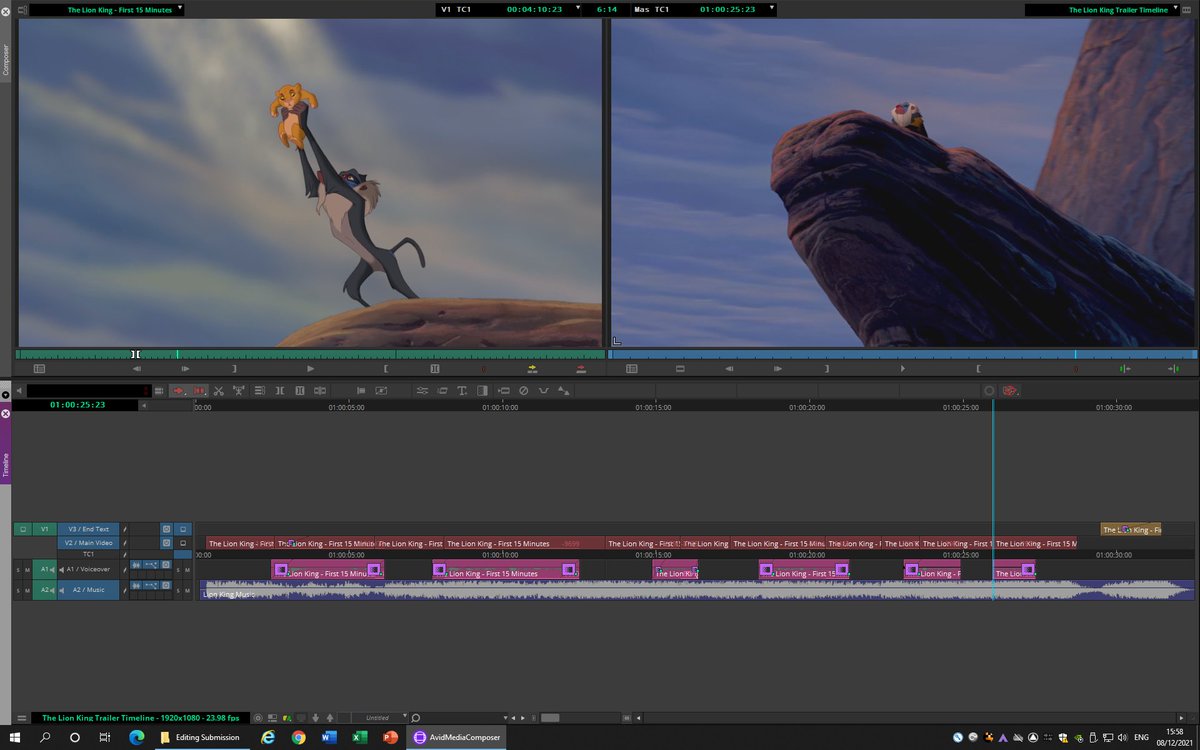Toggle the A1 source track selector
1200x750 pixels.
pos(44,569)
